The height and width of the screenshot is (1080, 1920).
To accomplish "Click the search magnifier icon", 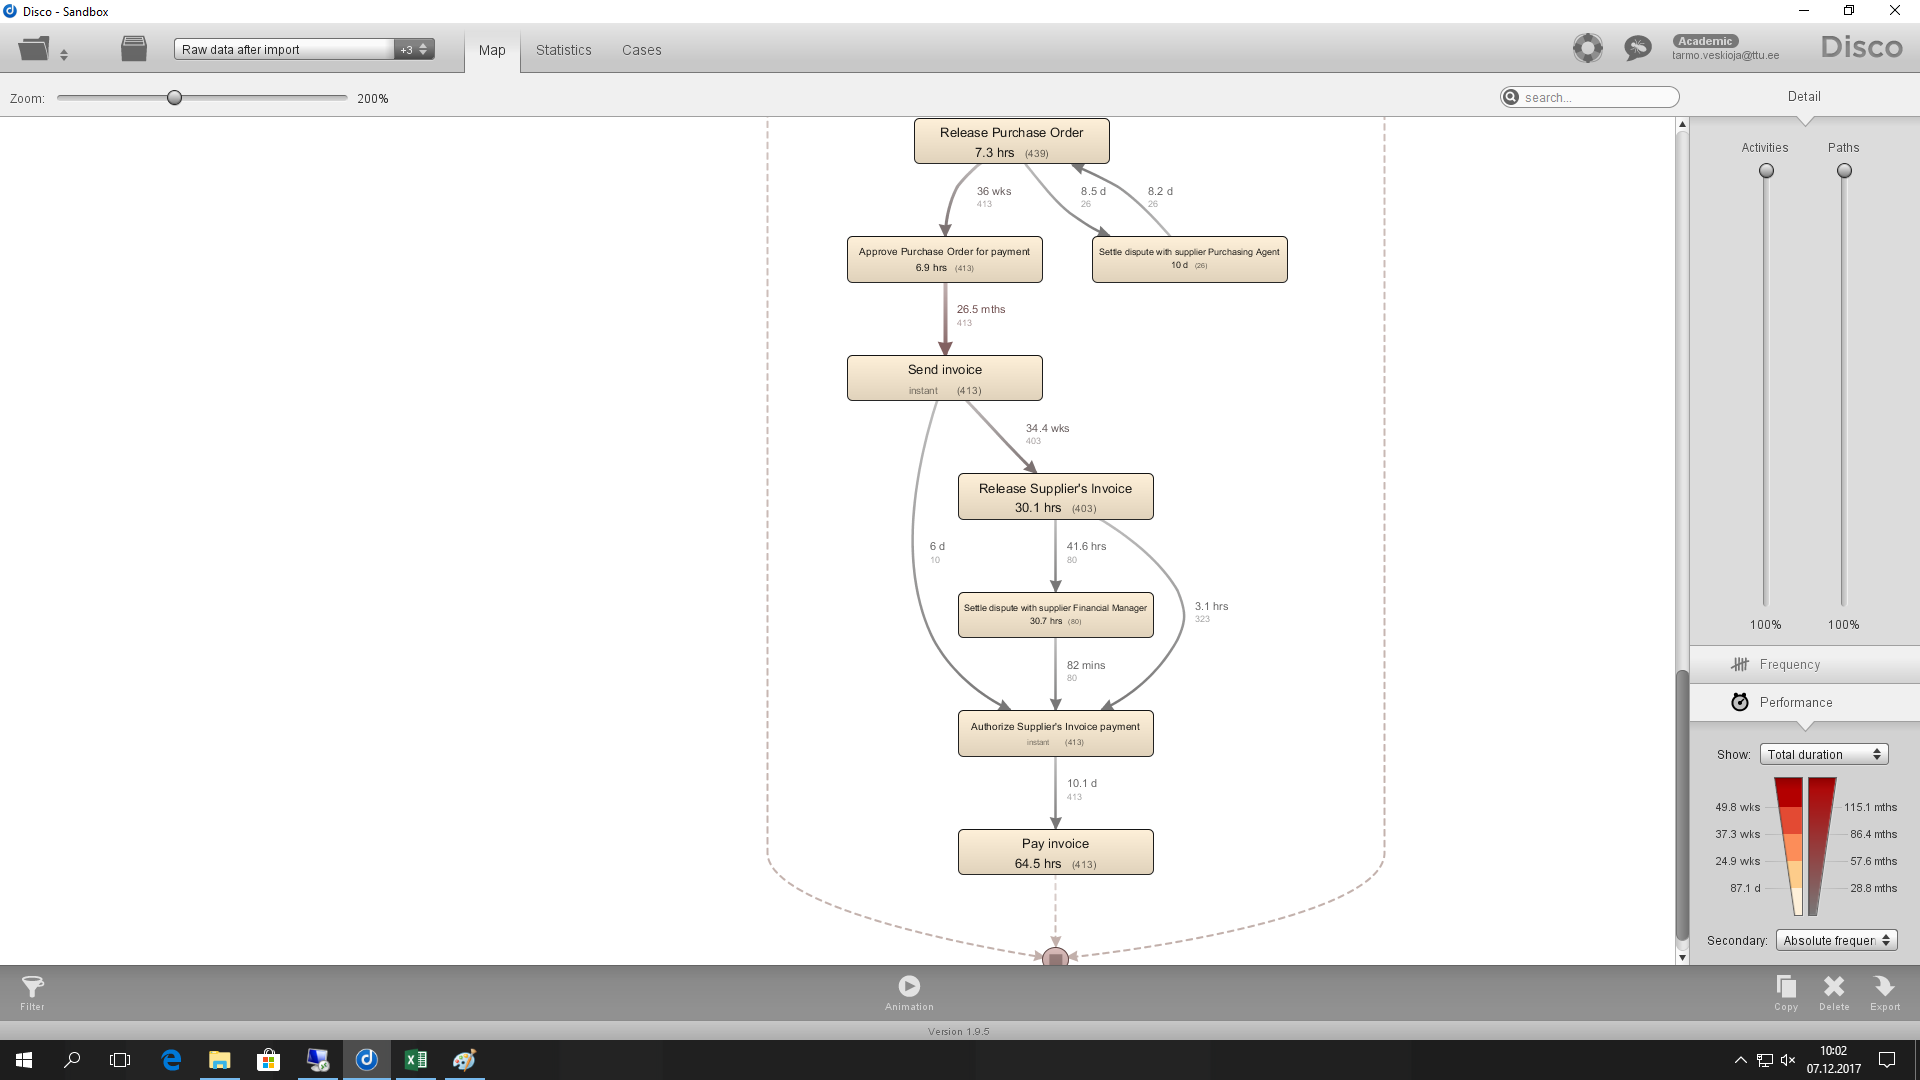I will (1511, 97).
